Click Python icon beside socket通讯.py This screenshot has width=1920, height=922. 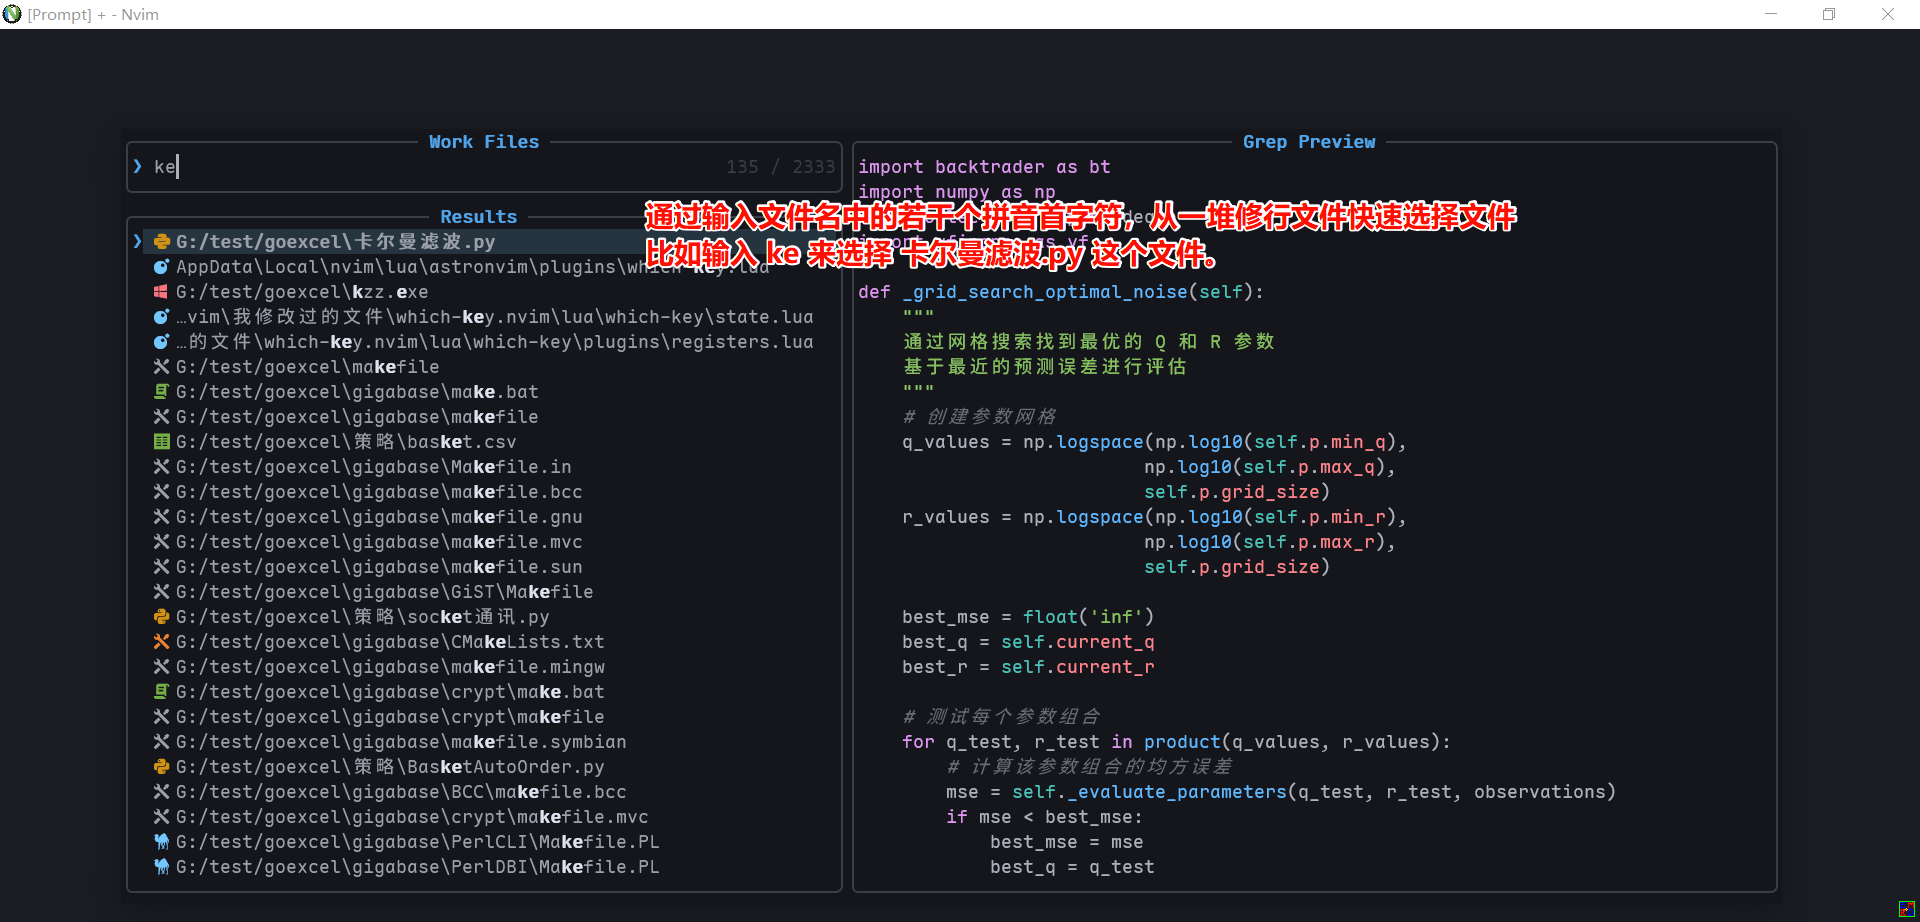pyautogui.click(x=161, y=617)
